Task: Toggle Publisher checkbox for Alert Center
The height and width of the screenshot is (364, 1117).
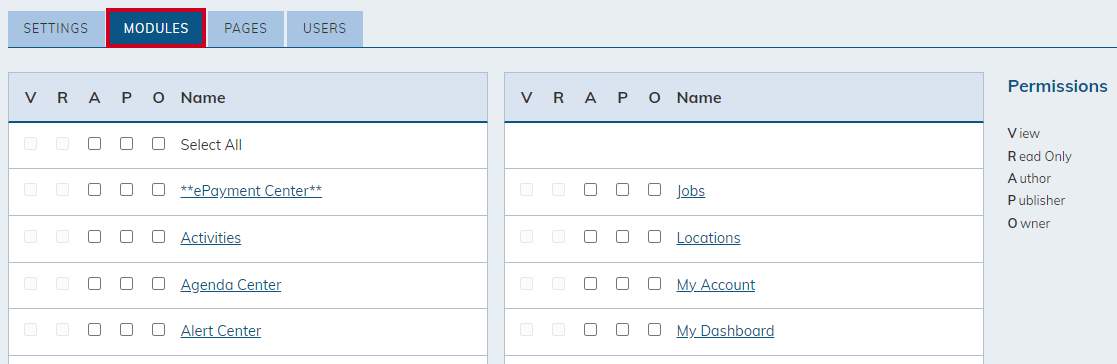Action: 126,330
